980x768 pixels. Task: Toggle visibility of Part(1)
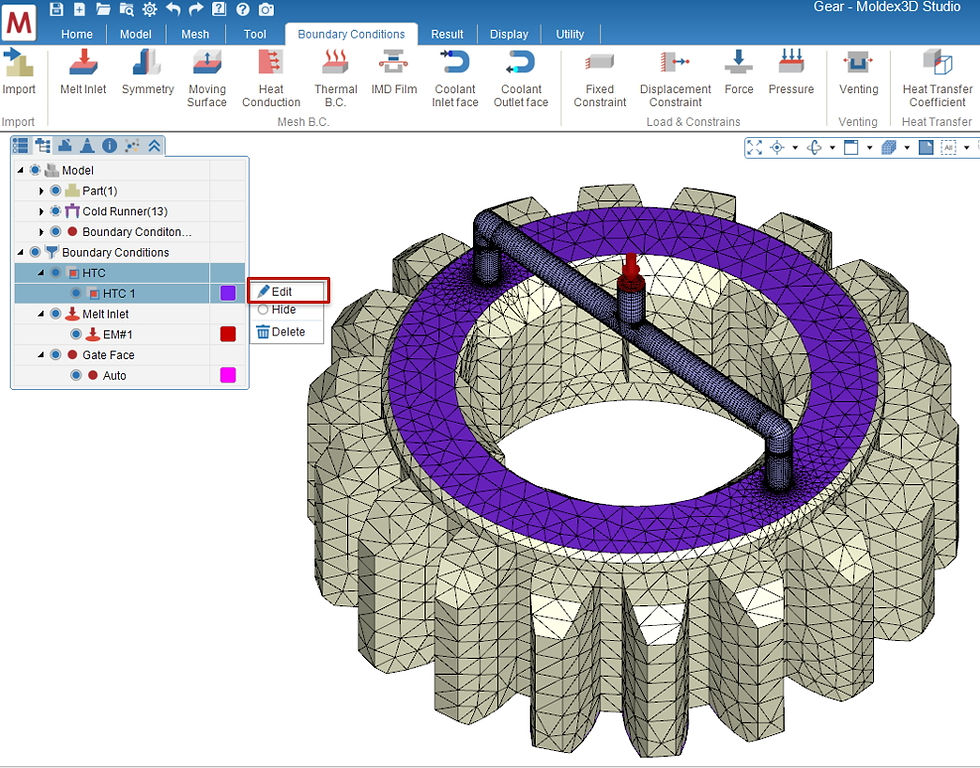56,191
